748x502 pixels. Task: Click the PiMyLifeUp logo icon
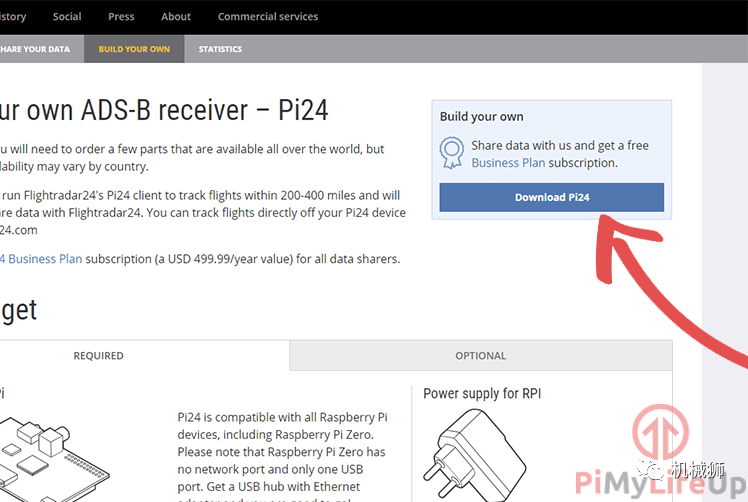[x=661, y=432]
